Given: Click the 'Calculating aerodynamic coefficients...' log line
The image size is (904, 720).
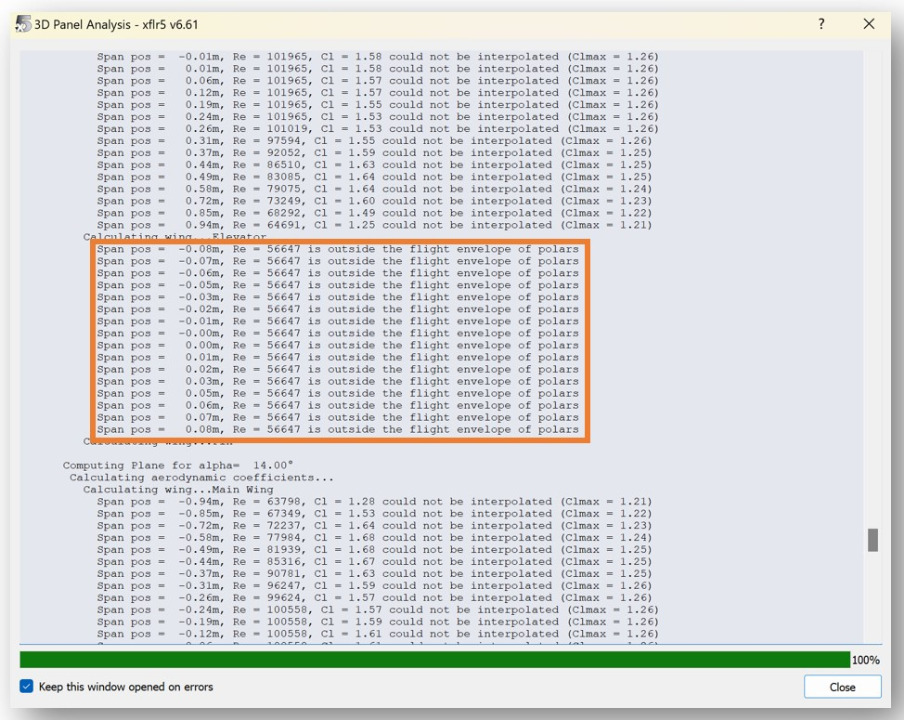Looking at the screenshot, I should [x=201, y=478].
